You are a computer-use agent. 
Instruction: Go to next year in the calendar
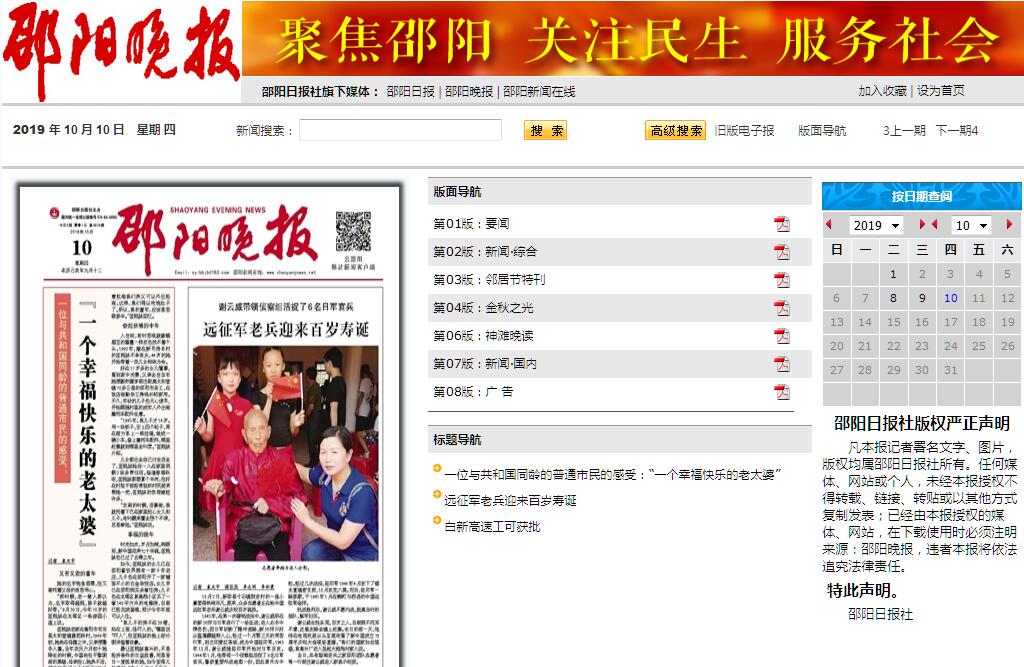[922, 225]
